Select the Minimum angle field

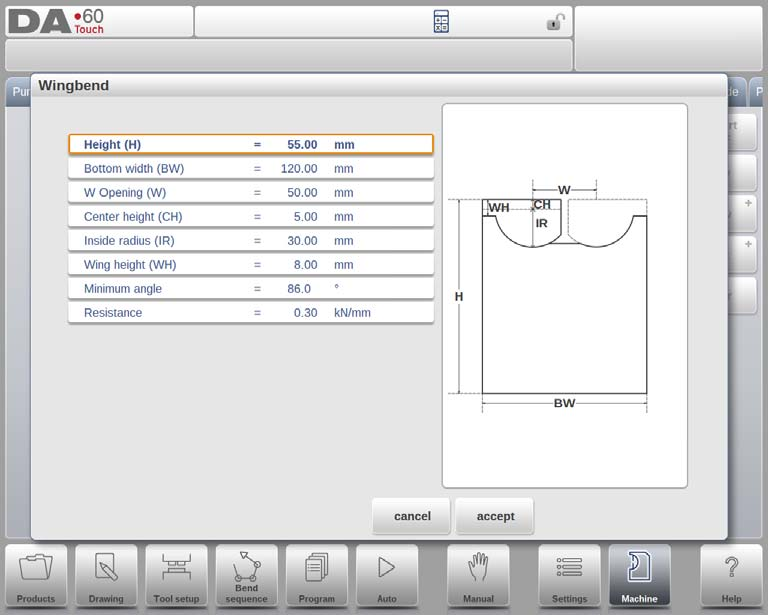pyautogui.click(x=251, y=288)
